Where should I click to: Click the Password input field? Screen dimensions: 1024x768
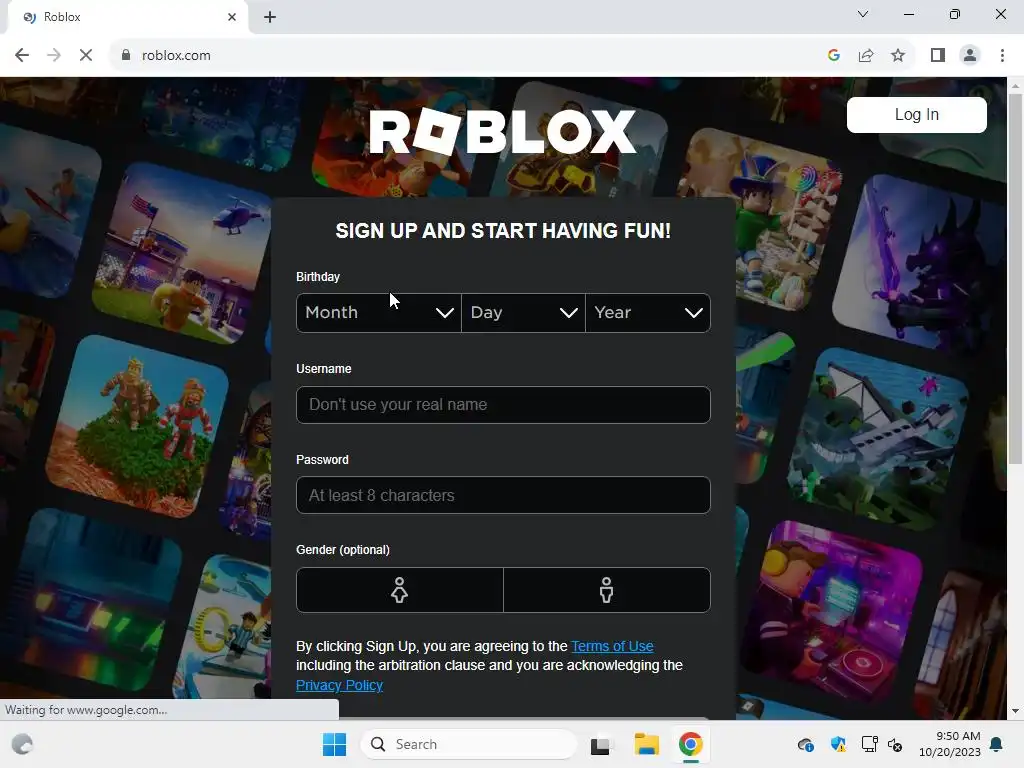[x=504, y=495]
